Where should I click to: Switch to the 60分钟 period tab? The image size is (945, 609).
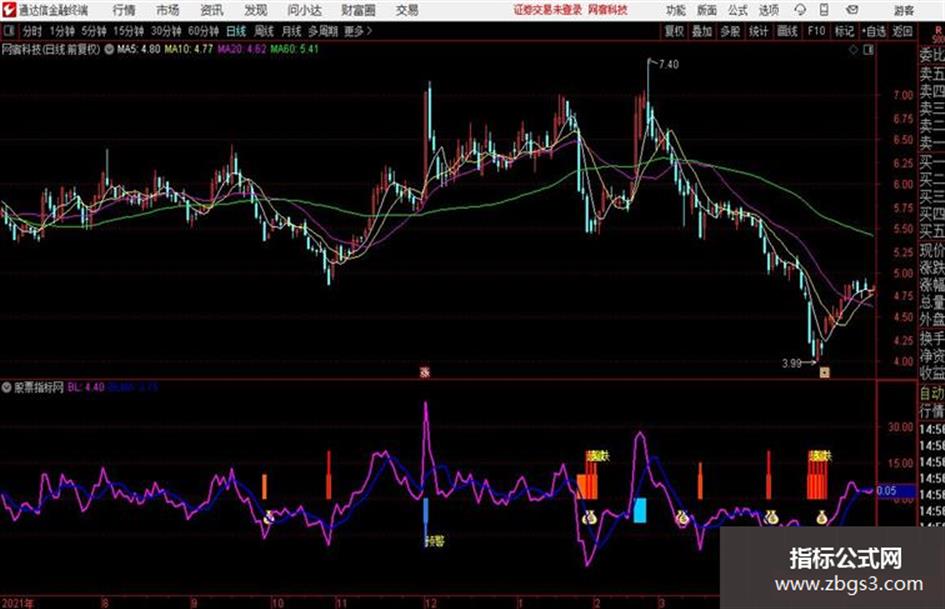coord(203,31)
